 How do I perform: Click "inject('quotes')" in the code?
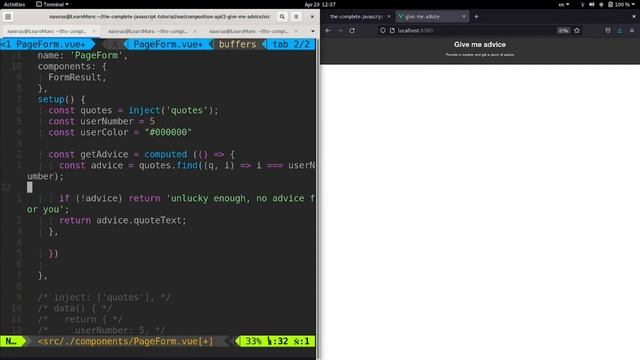click(171, 110)
